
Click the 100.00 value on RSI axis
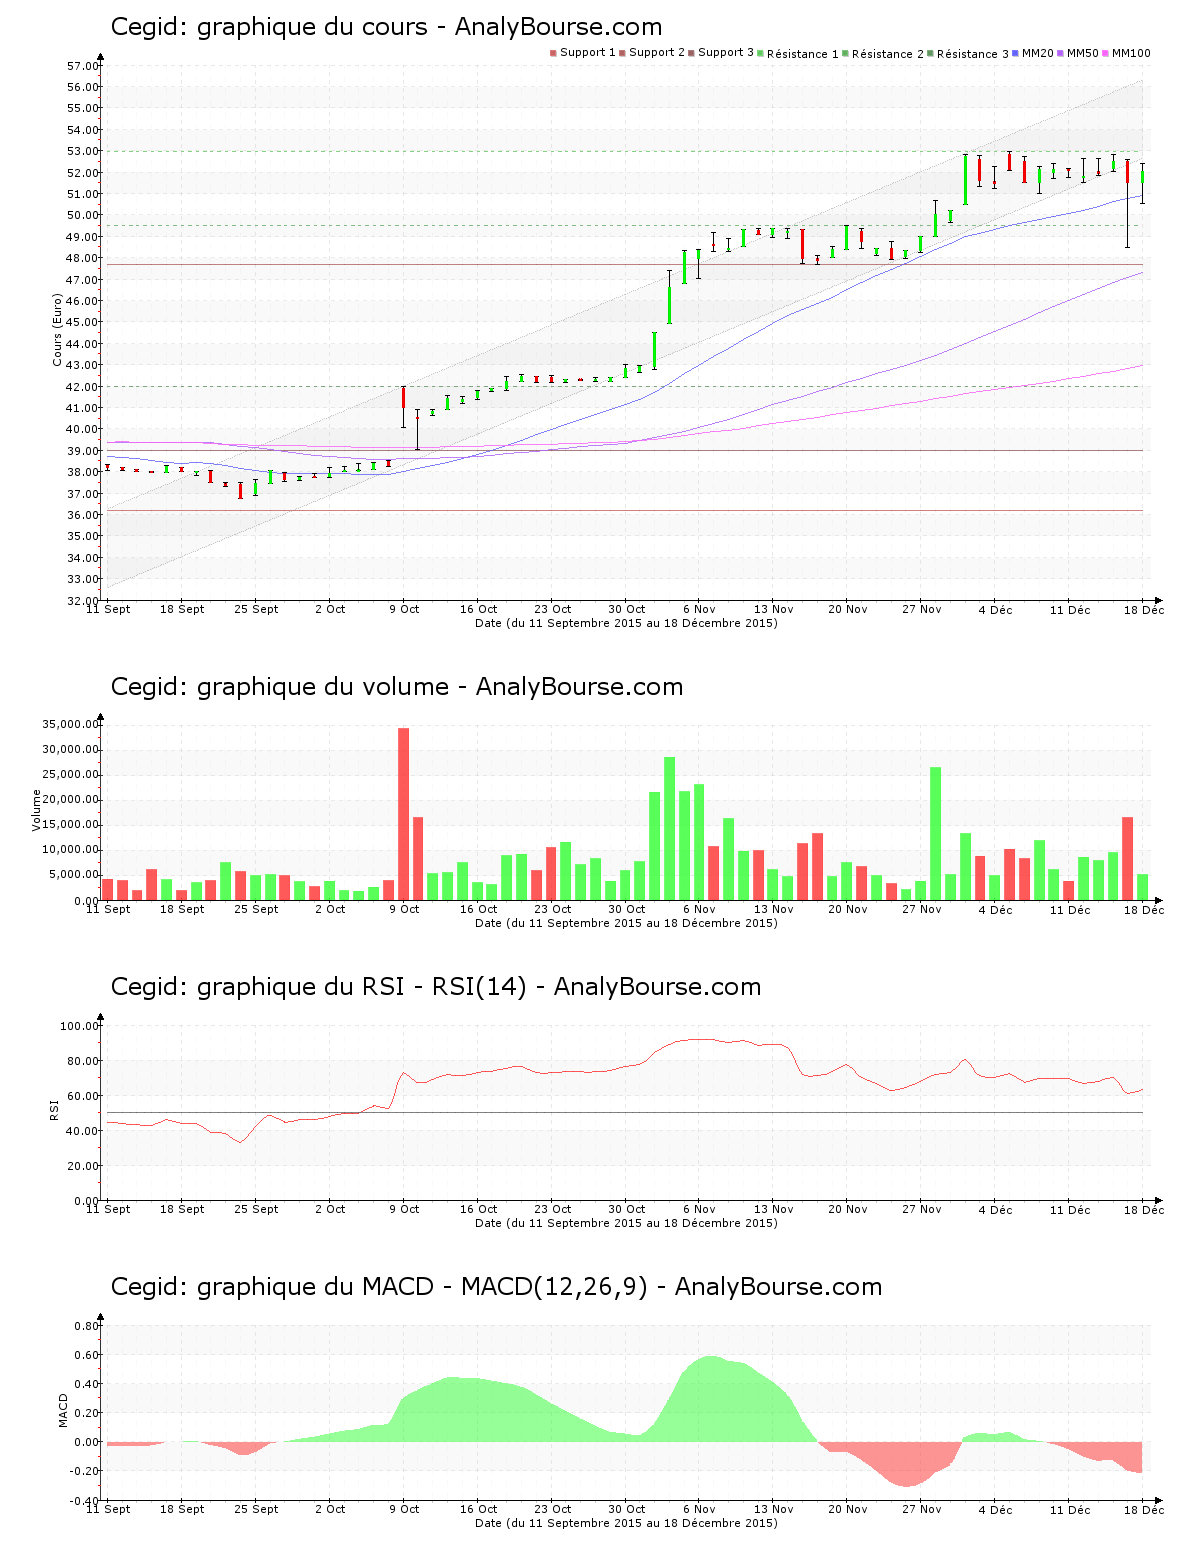click(x=80, y=1026)
